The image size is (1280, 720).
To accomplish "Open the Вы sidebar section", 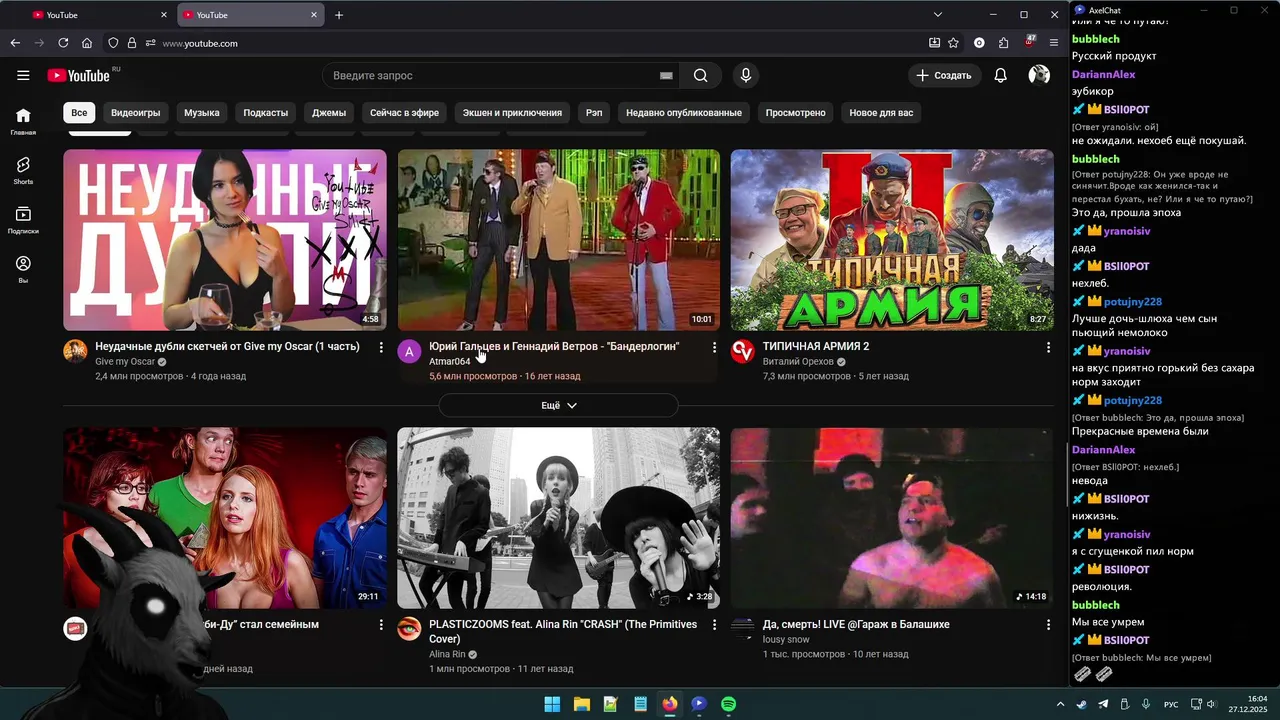I will coord(23,269).
